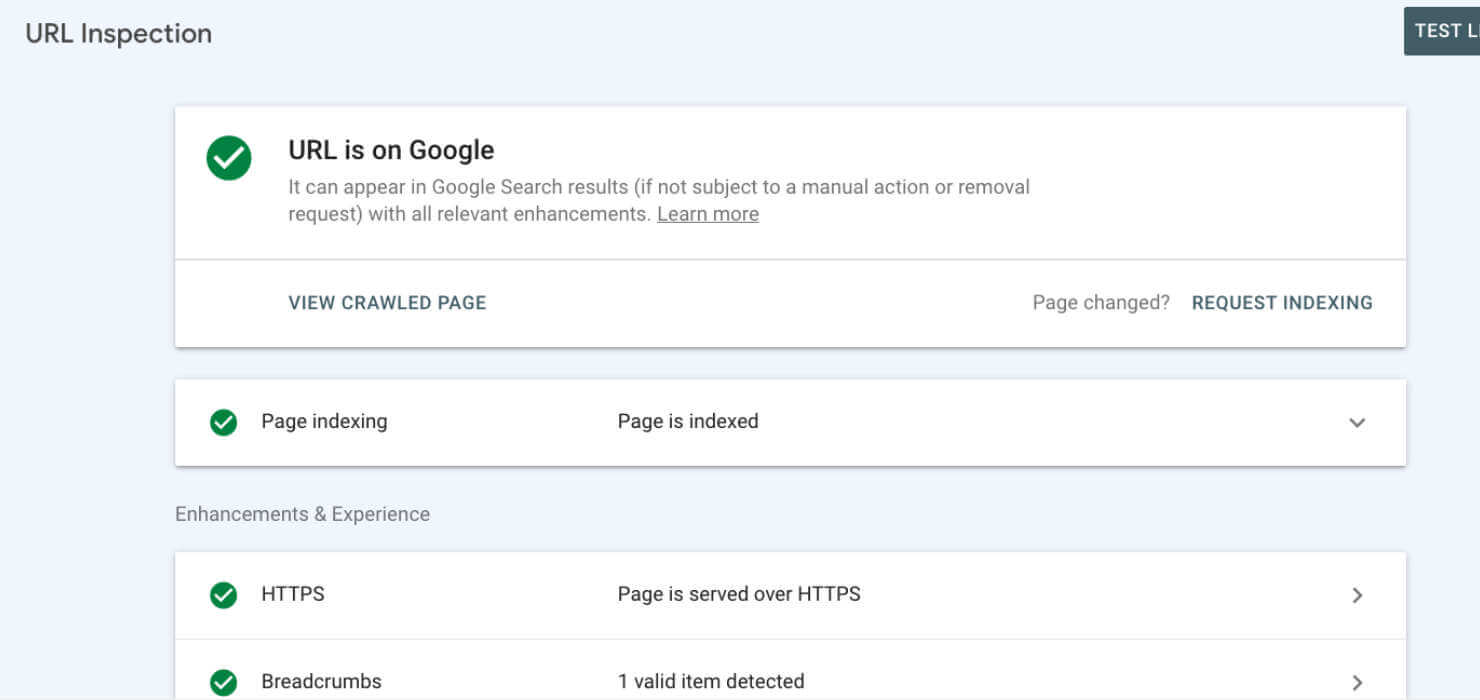Click the Page is indexed status text
The height and width of the screenshot is (700, 1480).
coord(688,421)
